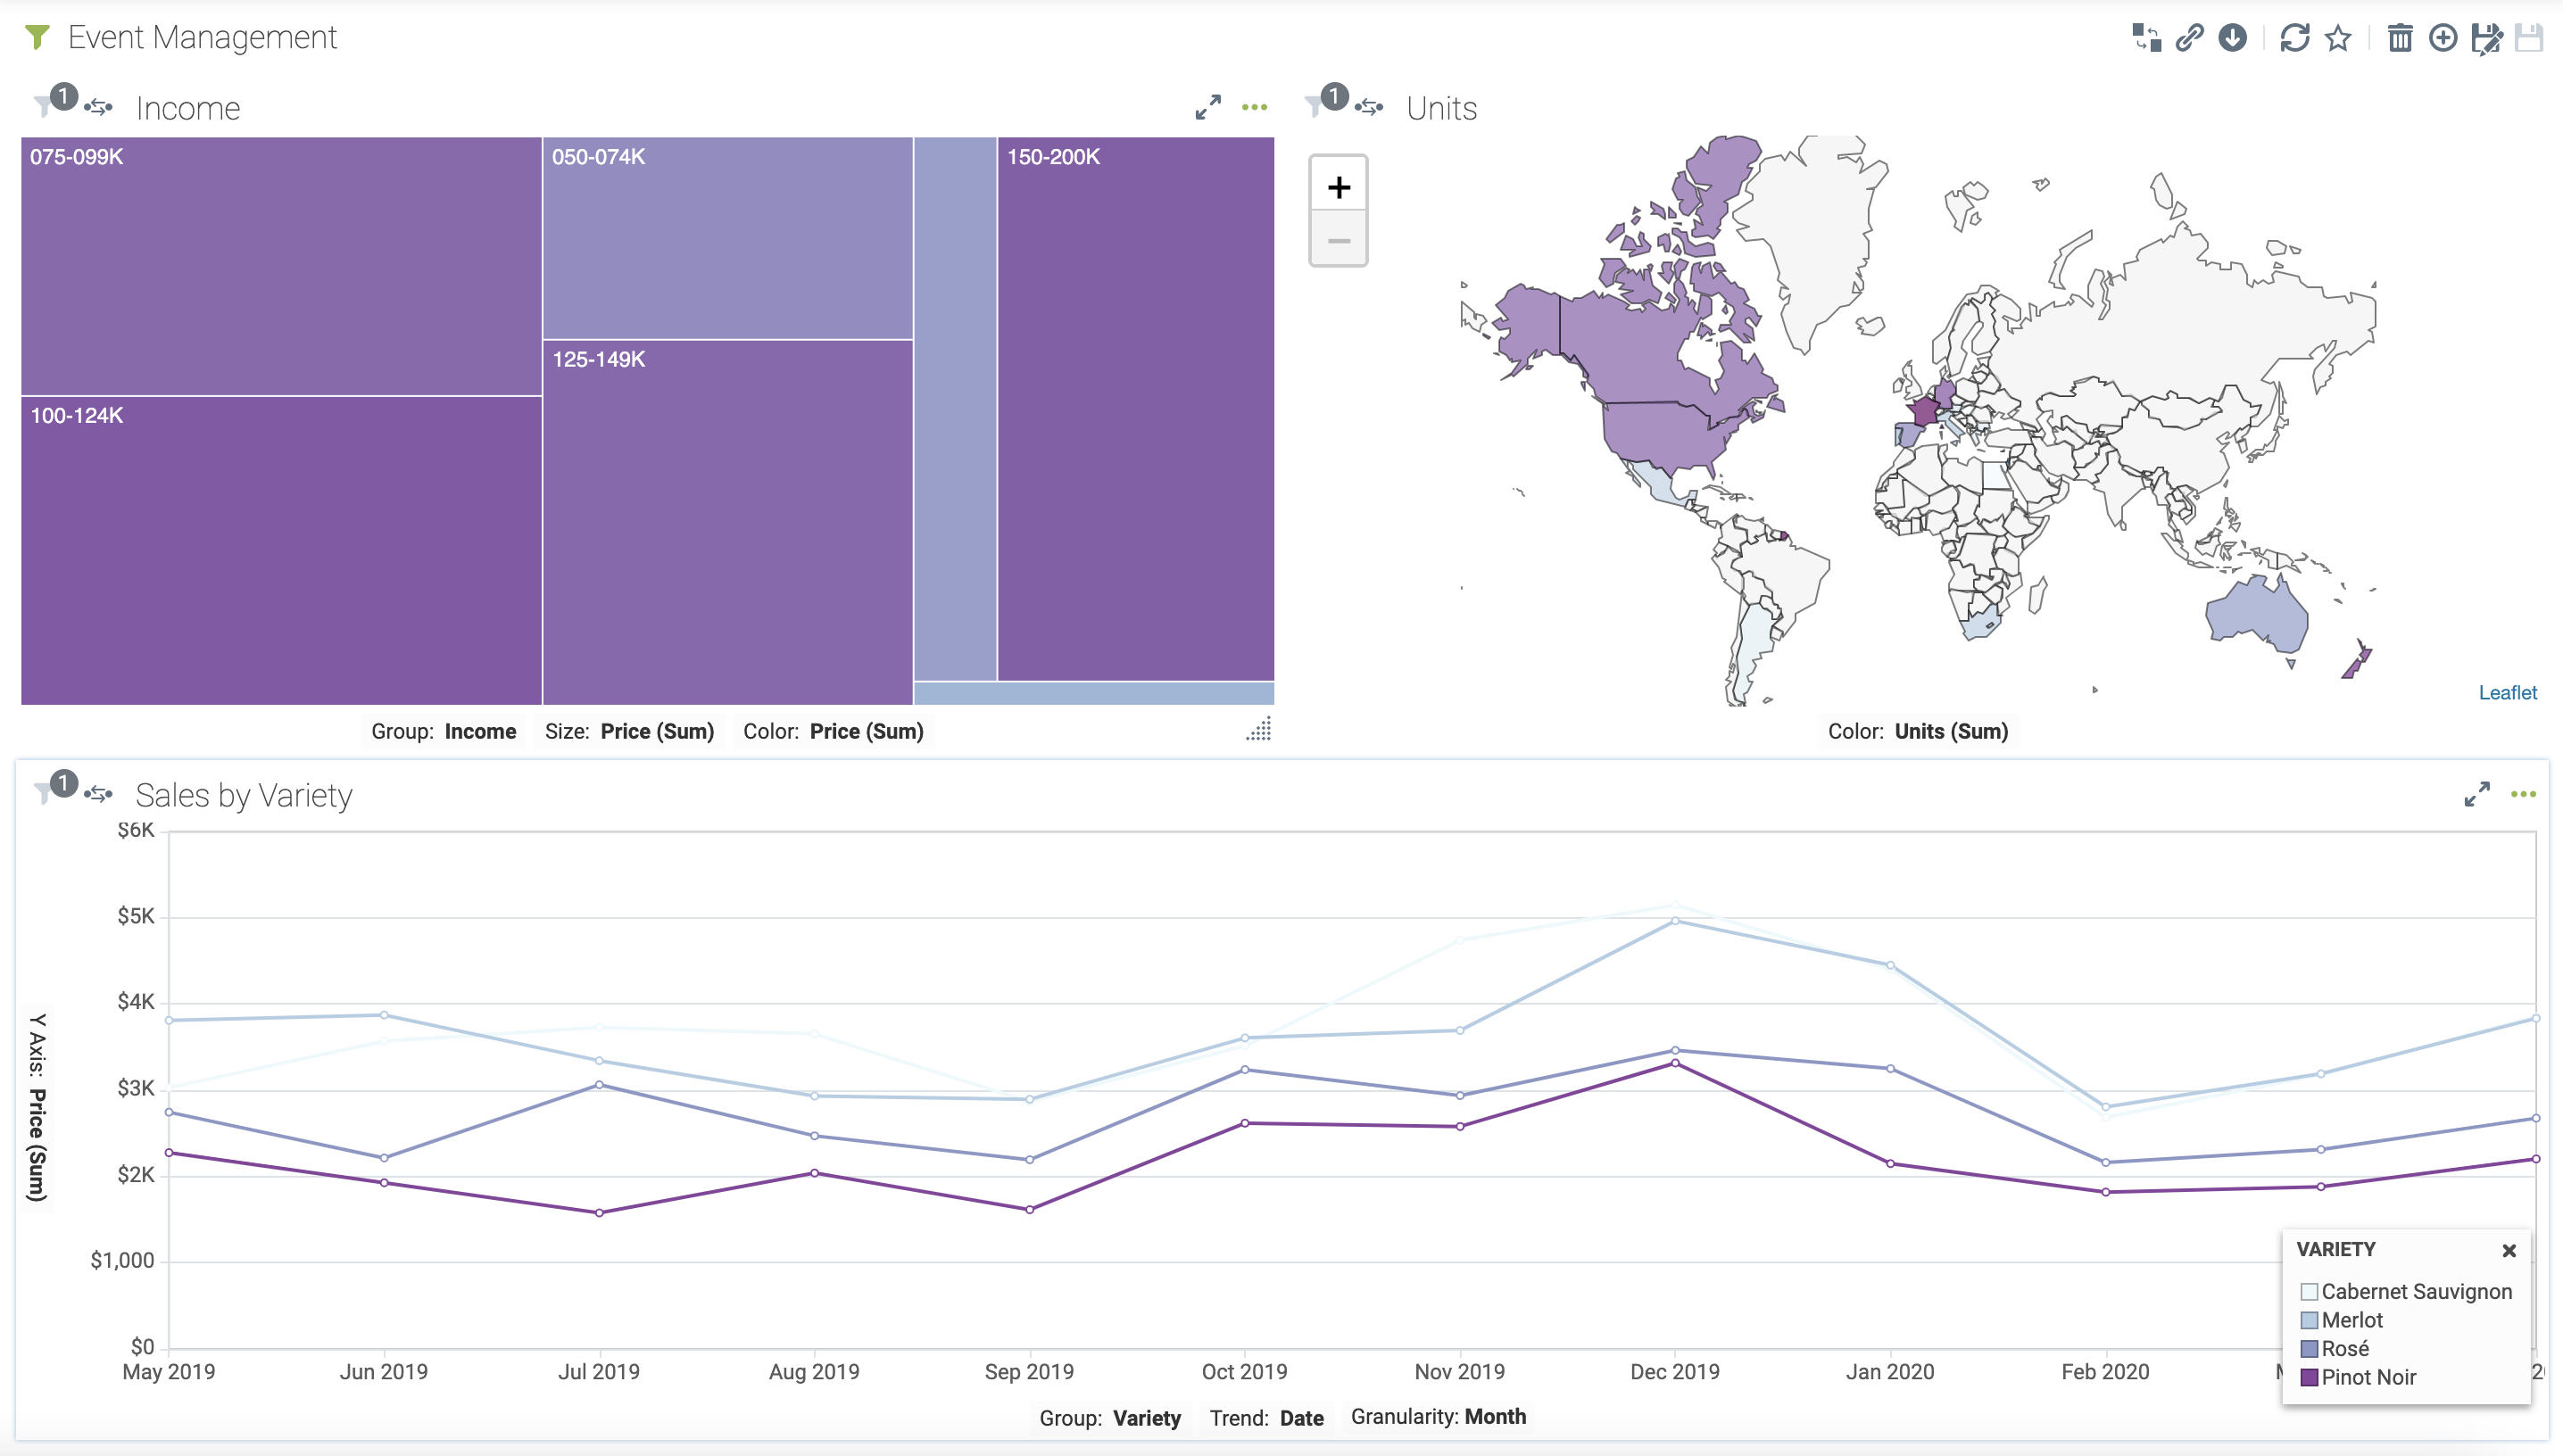
Task: Open the Income chart options menu
Action: pyautogui.click(x=1254, y=107)
